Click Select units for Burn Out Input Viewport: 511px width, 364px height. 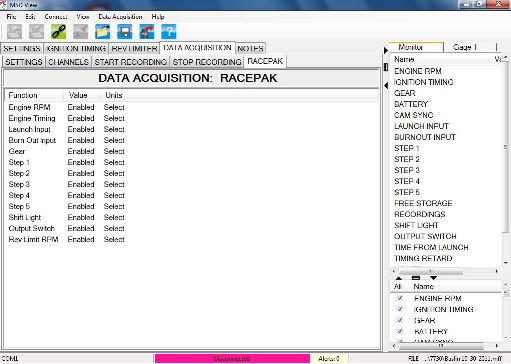coord(114,140)
